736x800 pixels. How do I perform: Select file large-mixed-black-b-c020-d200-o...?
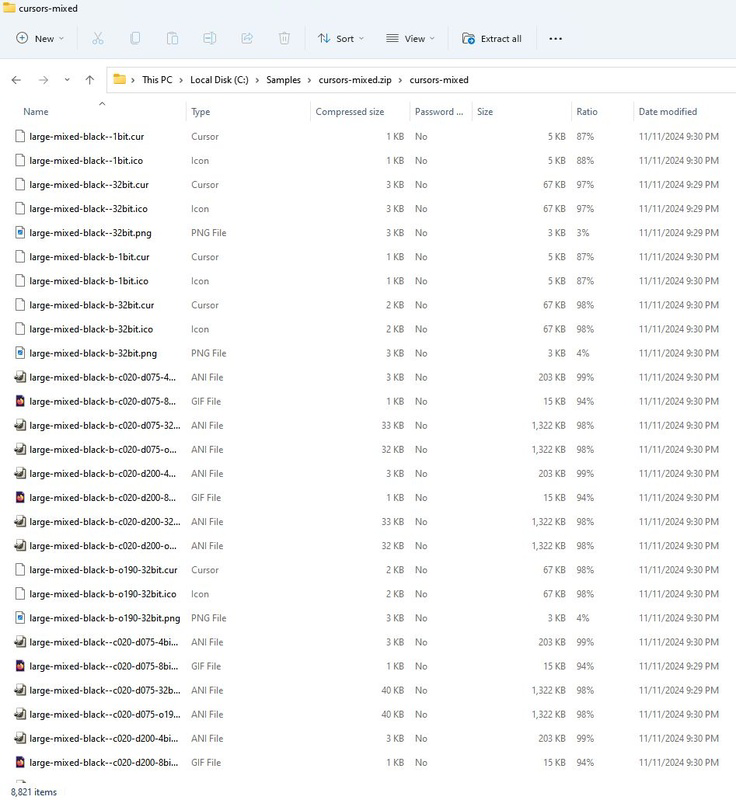(103, 546)
